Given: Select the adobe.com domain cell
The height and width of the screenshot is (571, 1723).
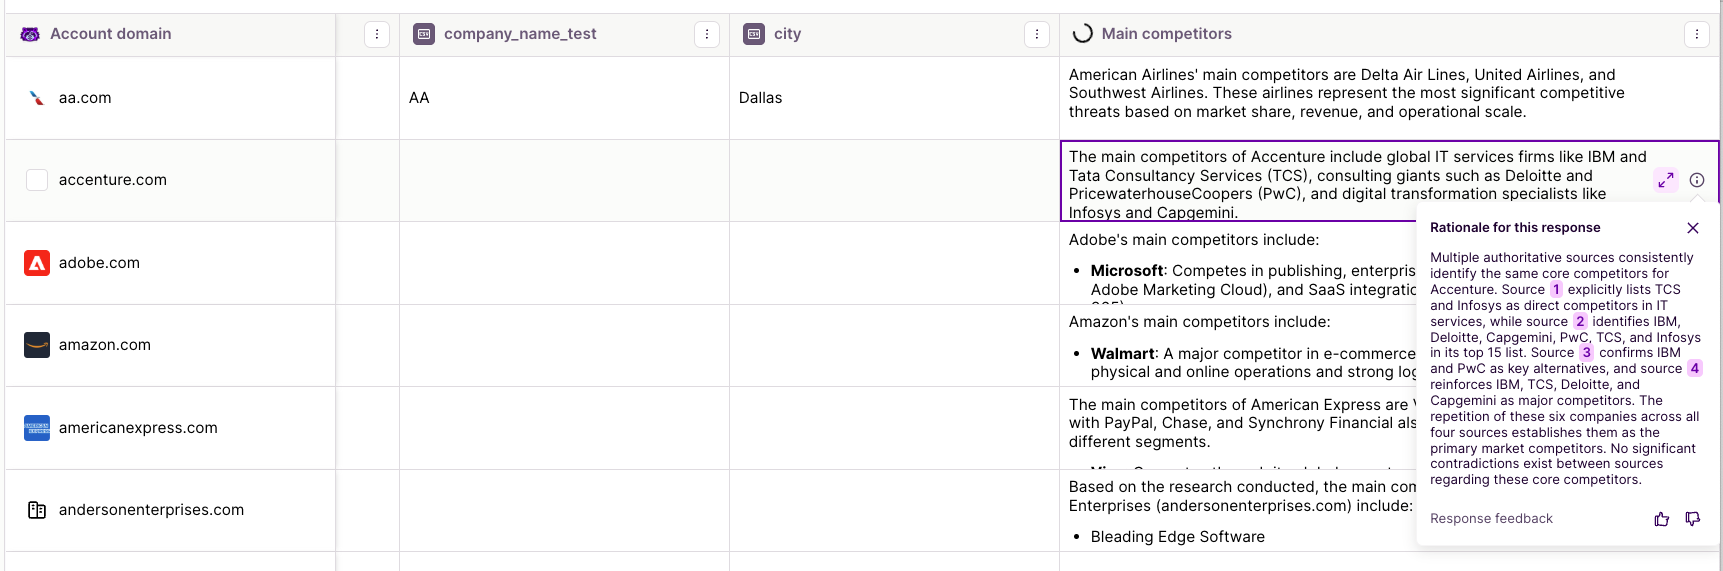Looking at the screenshot, I should coord(170,263).
